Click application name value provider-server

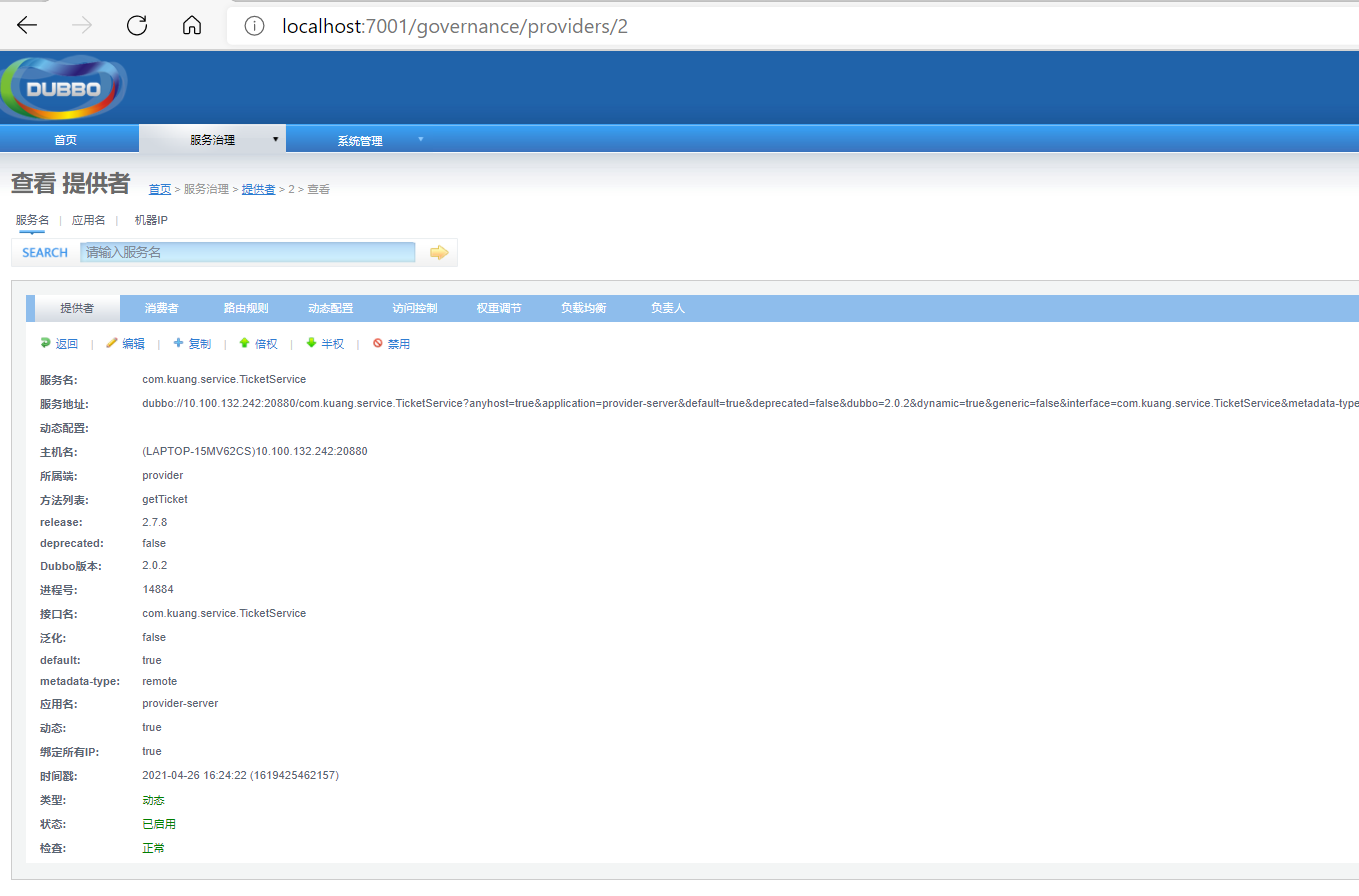(x=180, y=703)
